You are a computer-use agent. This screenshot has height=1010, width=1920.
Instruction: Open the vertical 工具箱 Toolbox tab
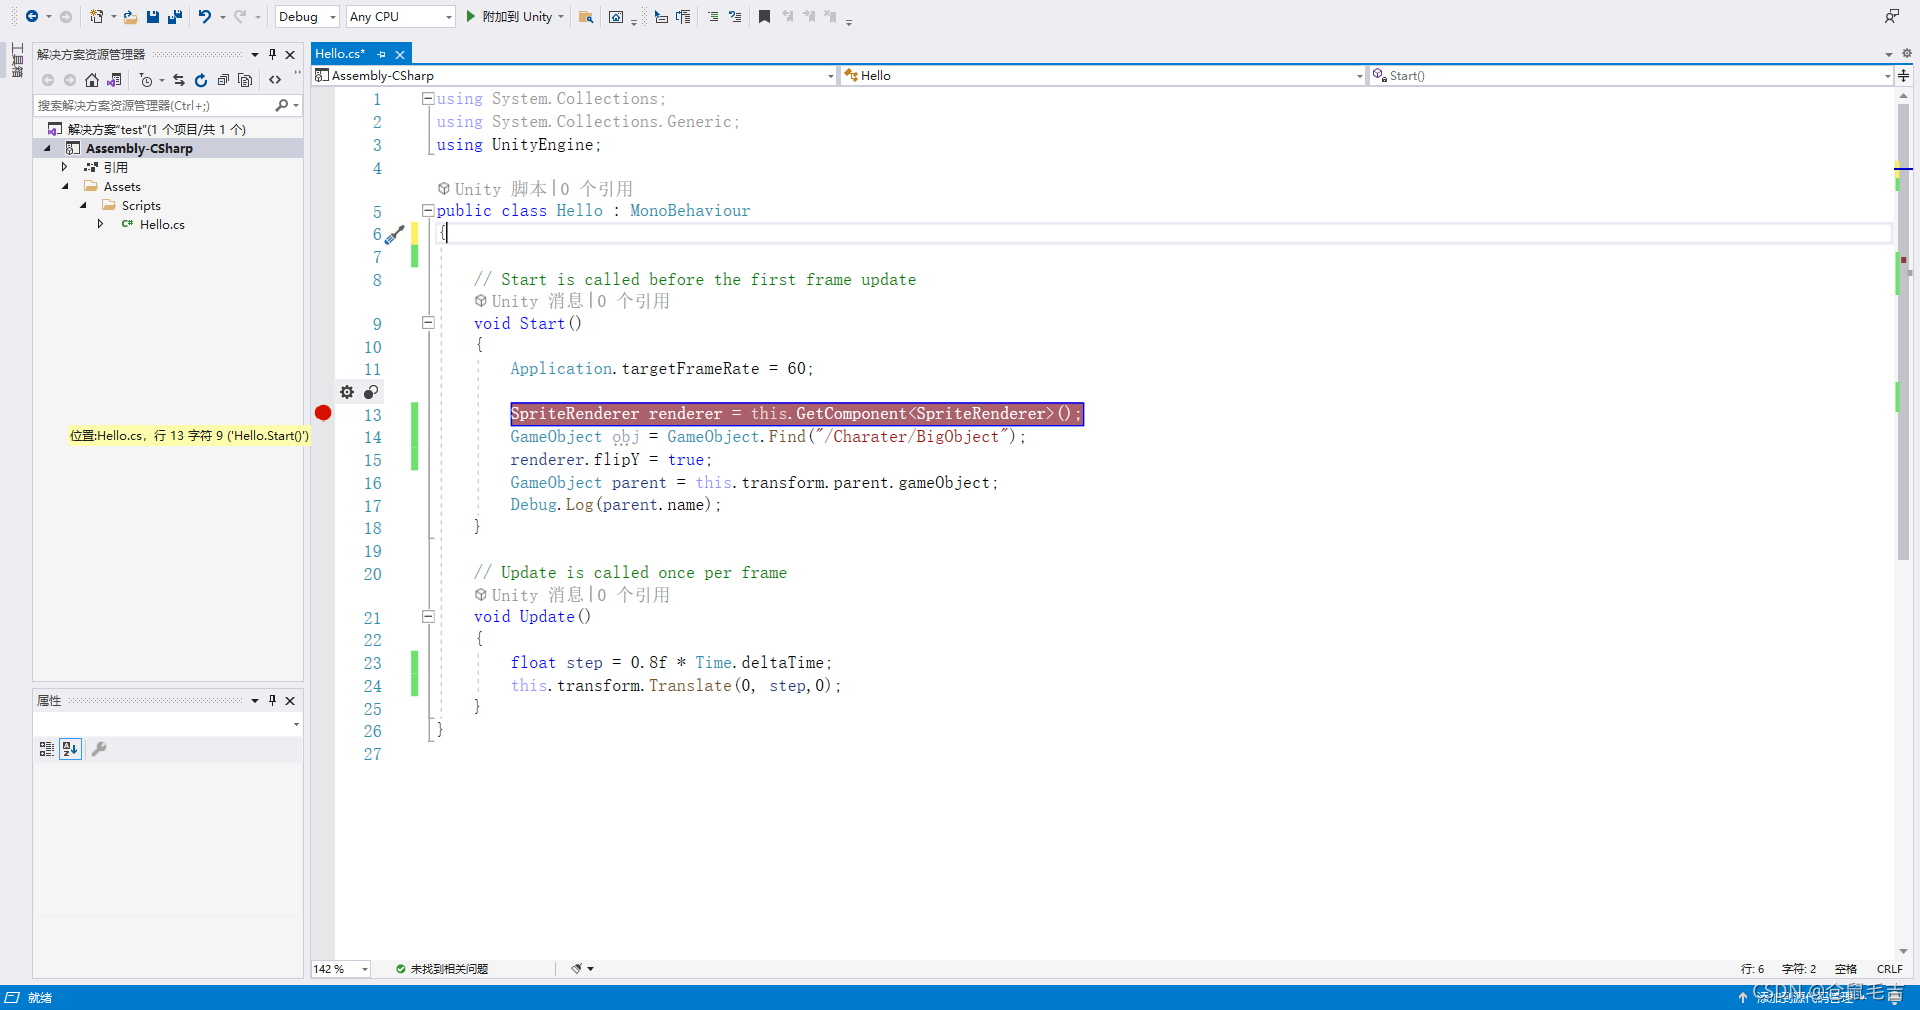(17, 60)
